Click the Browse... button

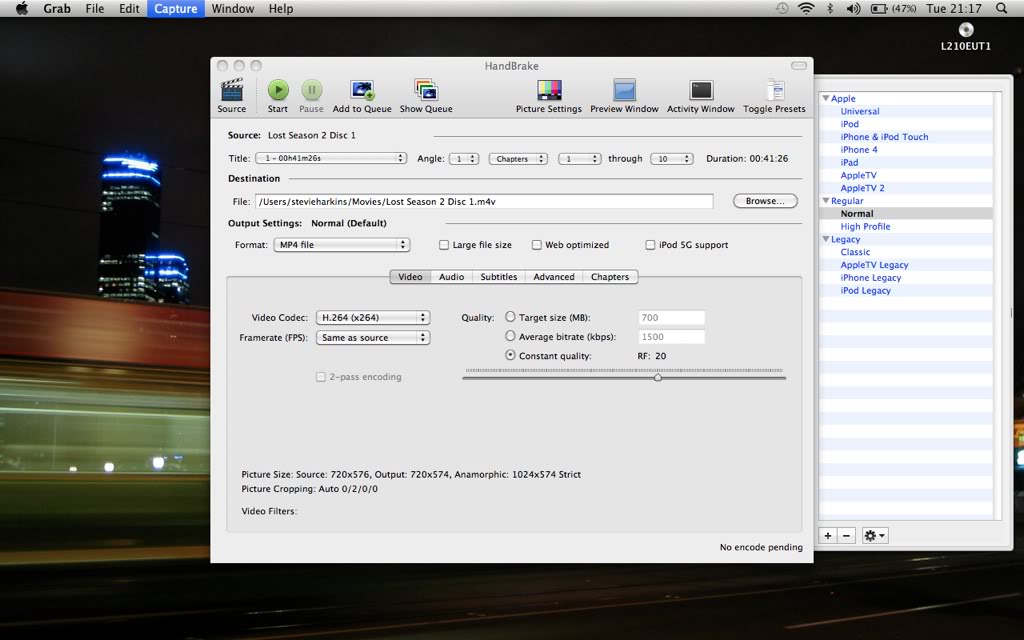pyautogui.click(x=765, y=201)
